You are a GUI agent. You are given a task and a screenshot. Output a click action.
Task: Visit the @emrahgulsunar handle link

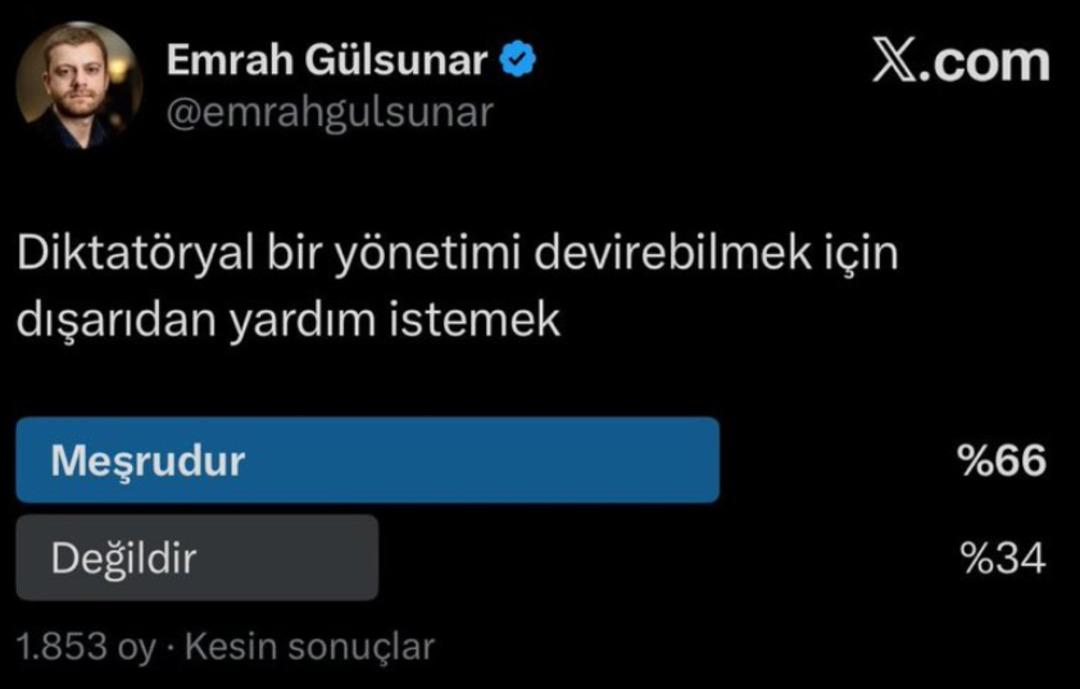[x=330, y=112]
